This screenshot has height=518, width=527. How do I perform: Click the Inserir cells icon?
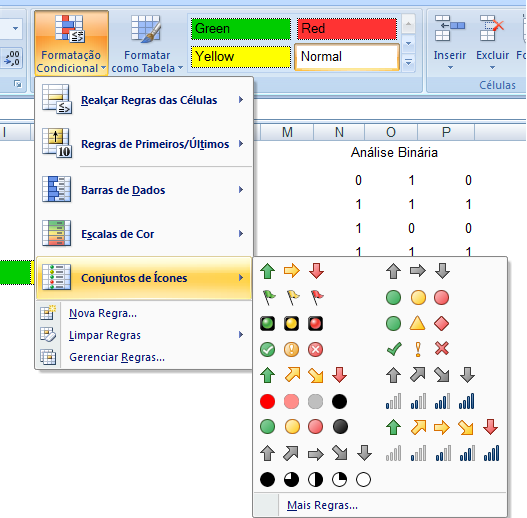[449, 29]
